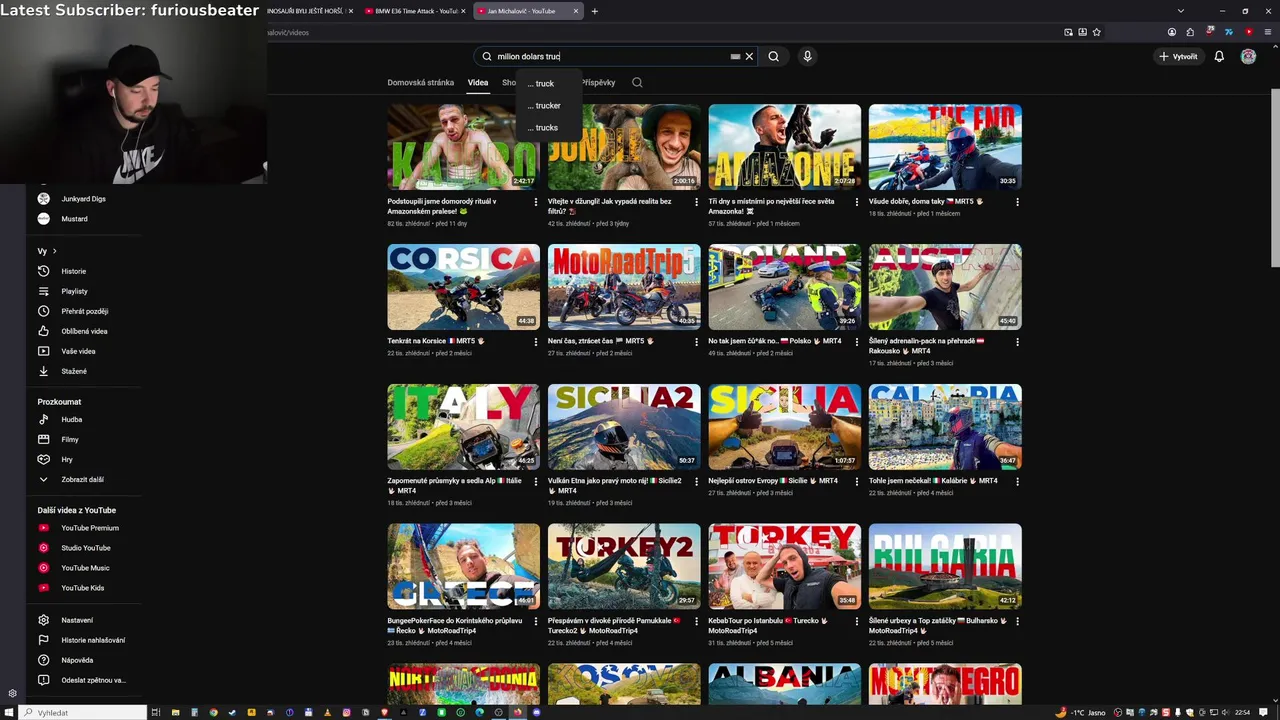Open the CORSICA video thumbnail
Screen dimensions: 1280x720
point(463,287)
